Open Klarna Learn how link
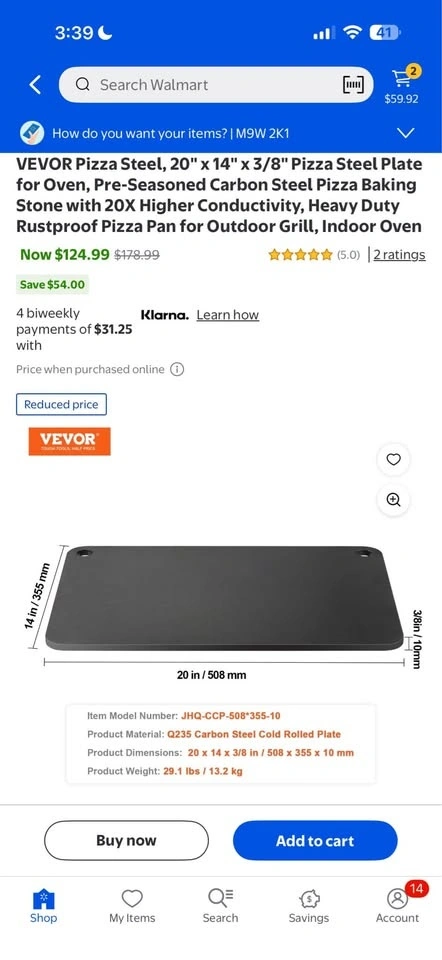This screenshot has height=960, width=442. pos(228,315)
